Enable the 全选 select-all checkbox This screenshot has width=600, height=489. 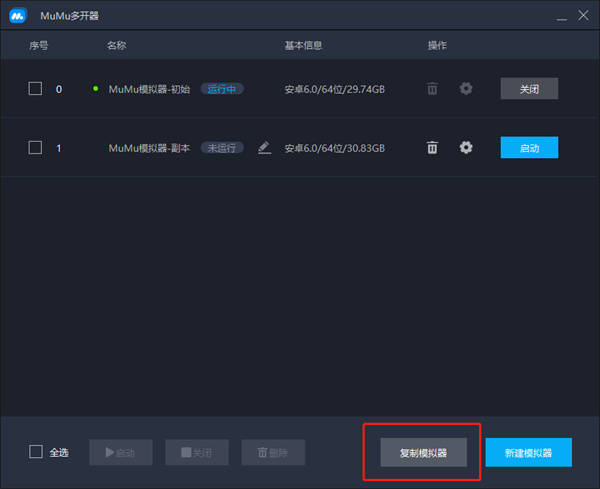pos(36,452)
